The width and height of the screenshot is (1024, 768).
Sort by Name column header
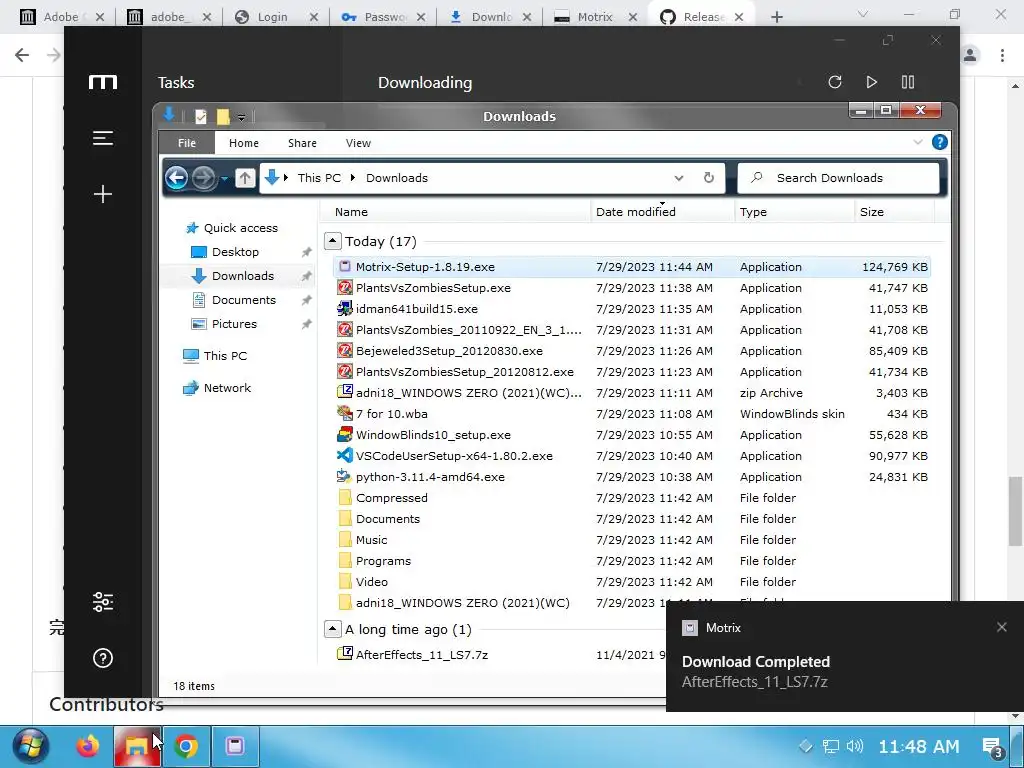tap(456, 212)
